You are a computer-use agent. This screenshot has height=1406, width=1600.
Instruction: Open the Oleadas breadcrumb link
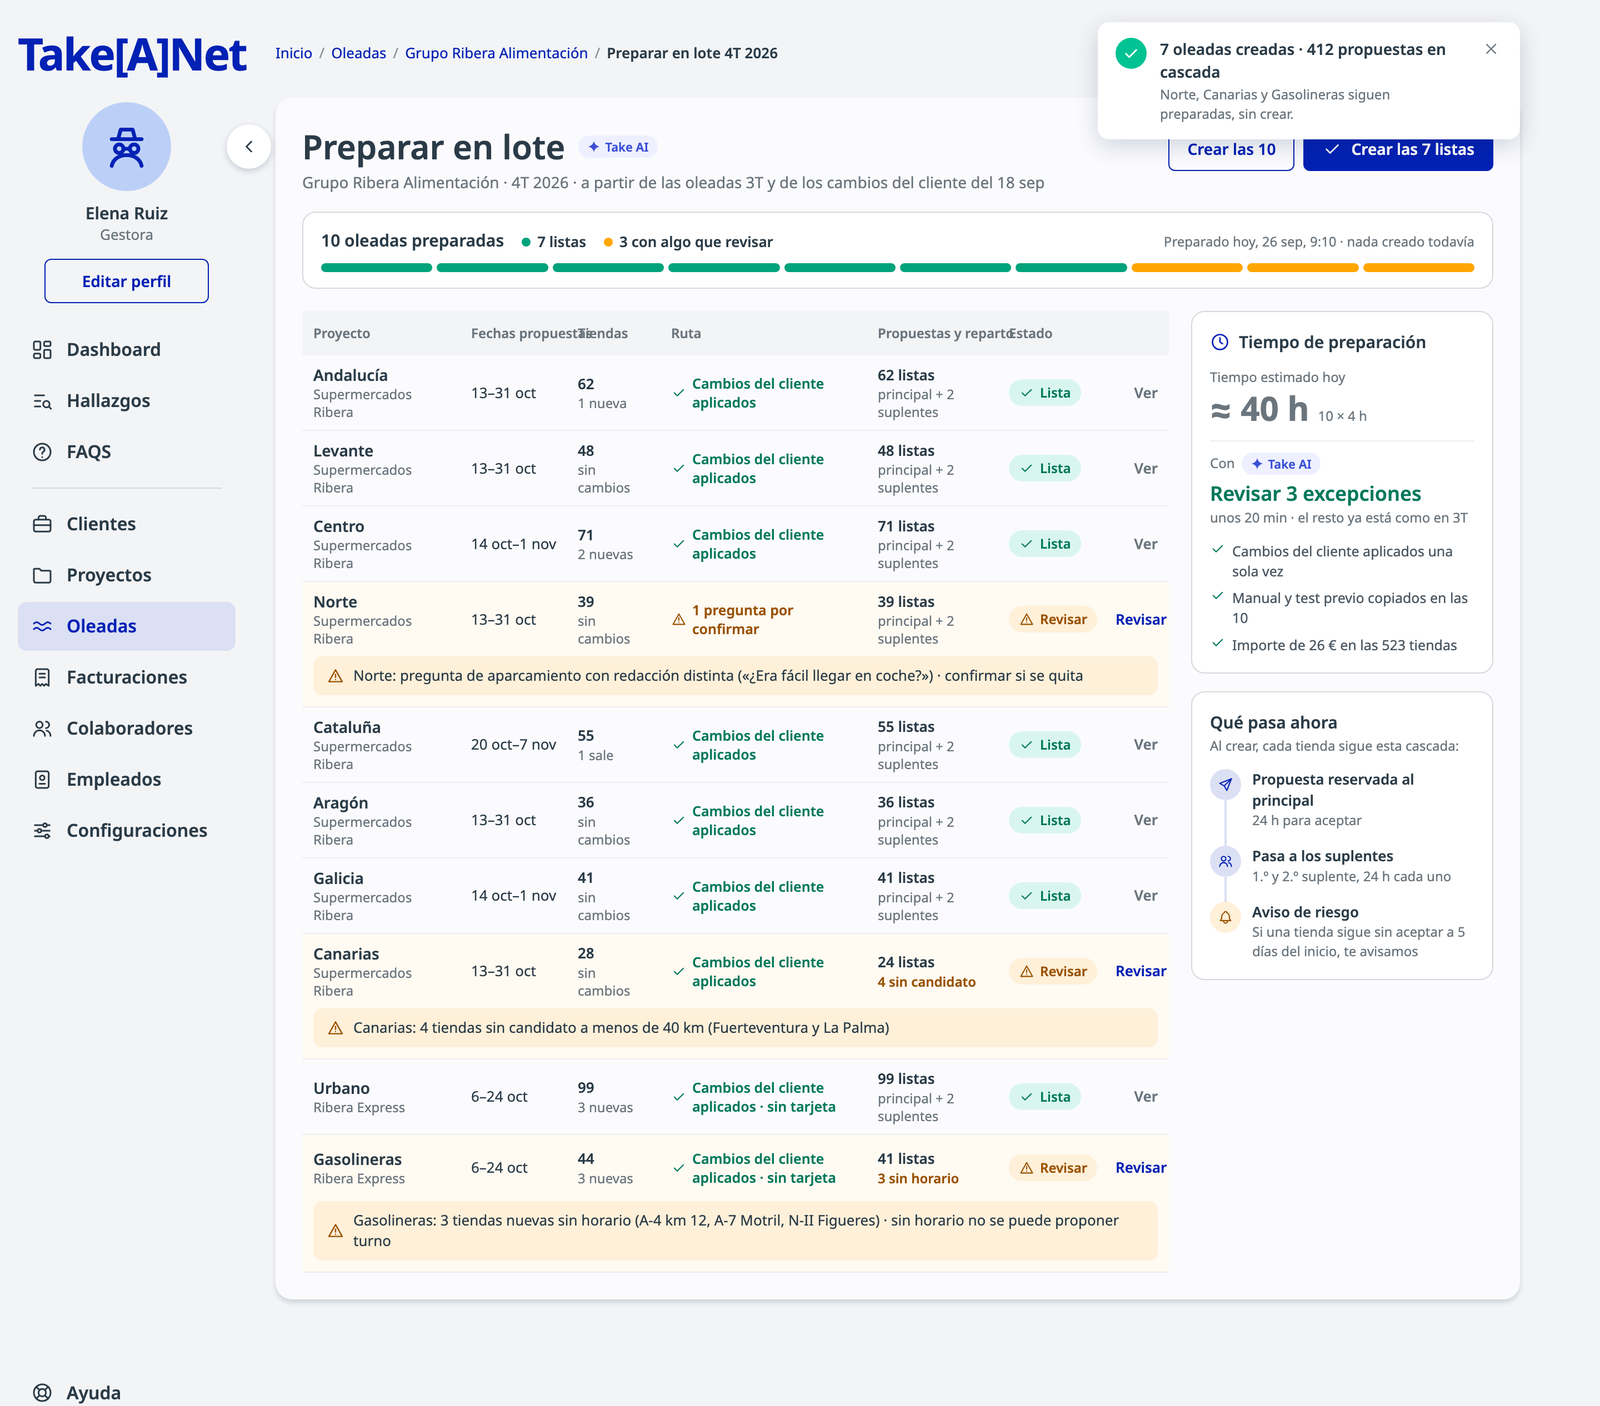click(x=359, y=53)
